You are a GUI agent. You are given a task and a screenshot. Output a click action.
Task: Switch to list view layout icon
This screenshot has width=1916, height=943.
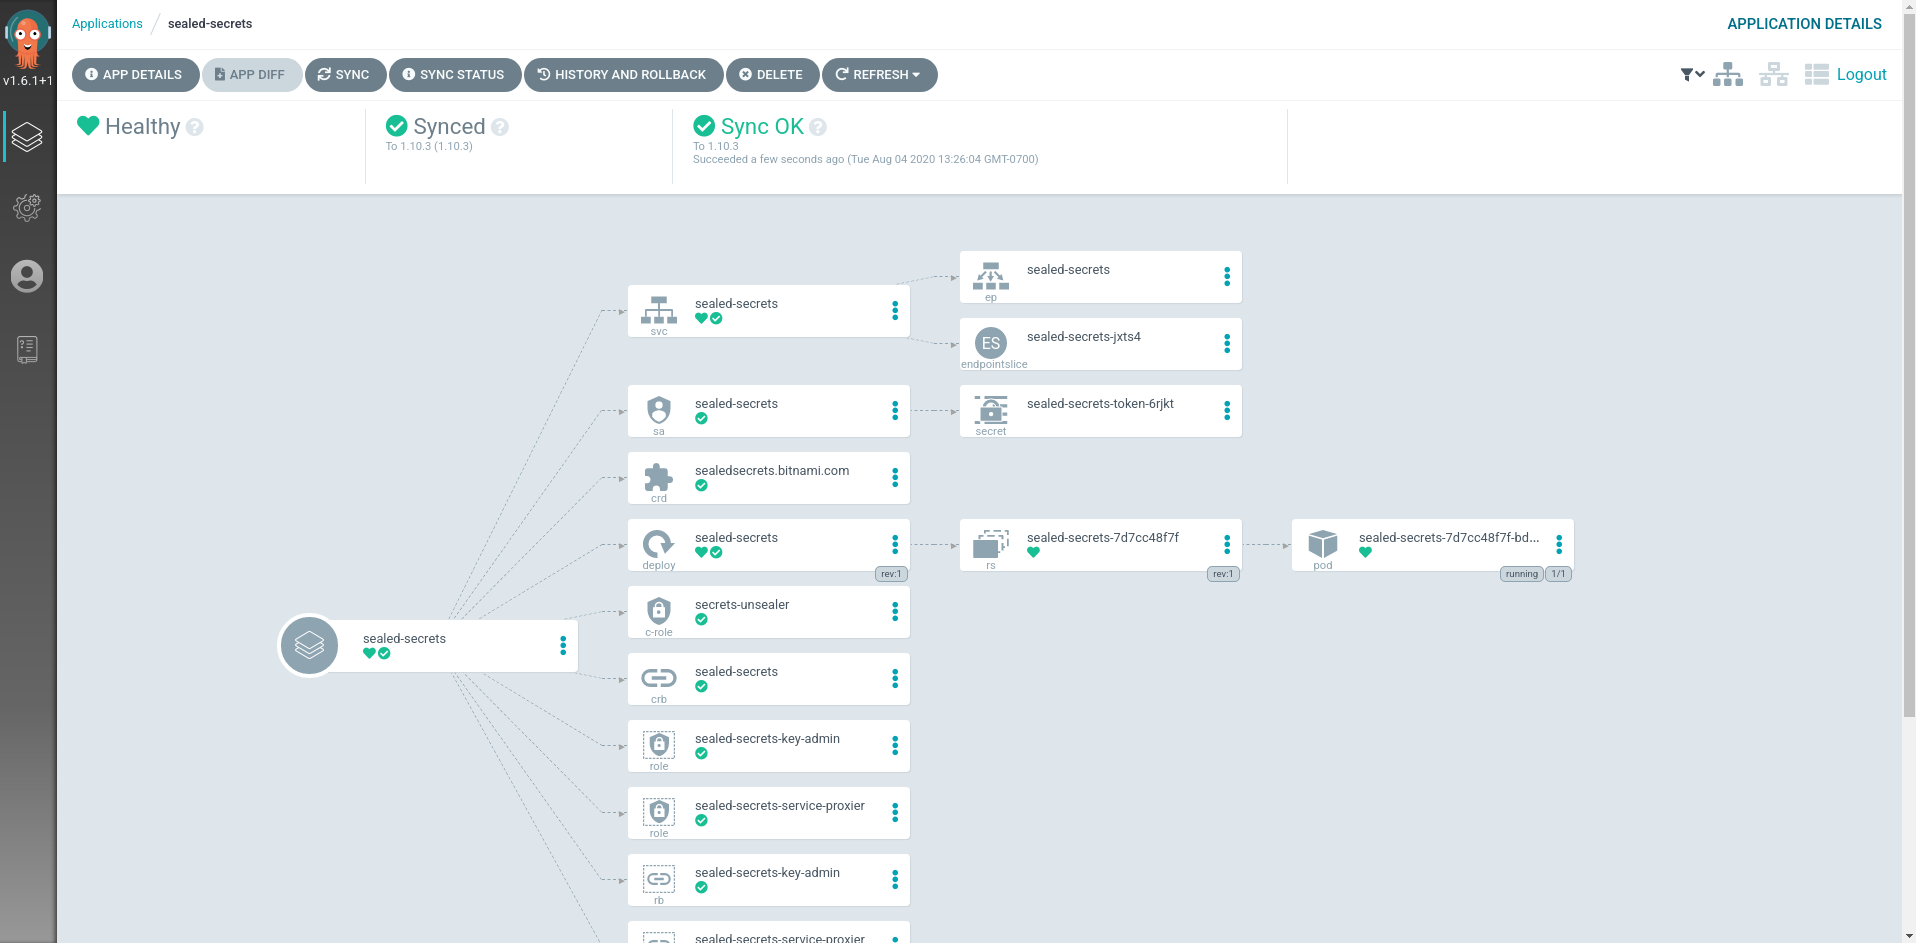(x=1816, y=75)
